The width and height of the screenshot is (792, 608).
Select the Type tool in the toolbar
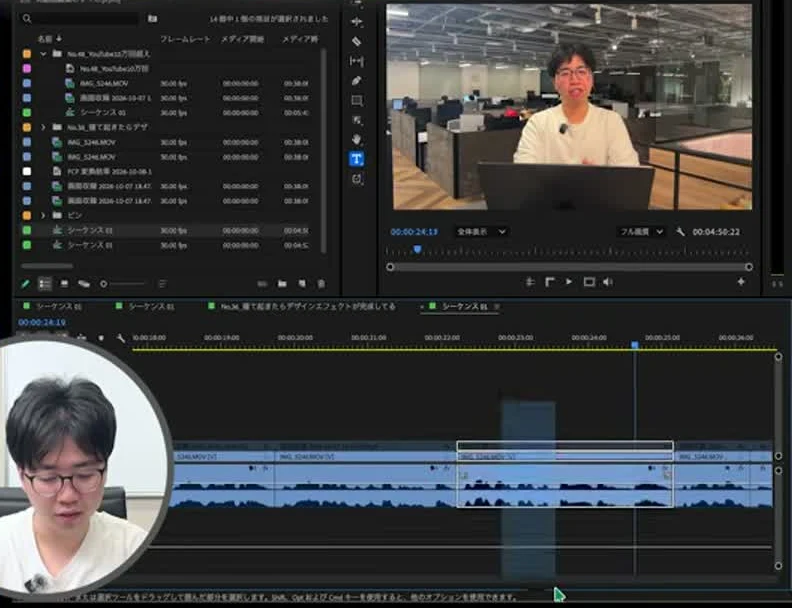356,159
